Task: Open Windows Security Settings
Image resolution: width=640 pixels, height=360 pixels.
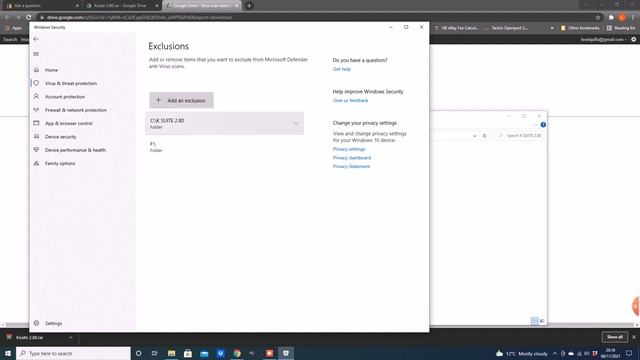Action: click(x=53, y=323)
